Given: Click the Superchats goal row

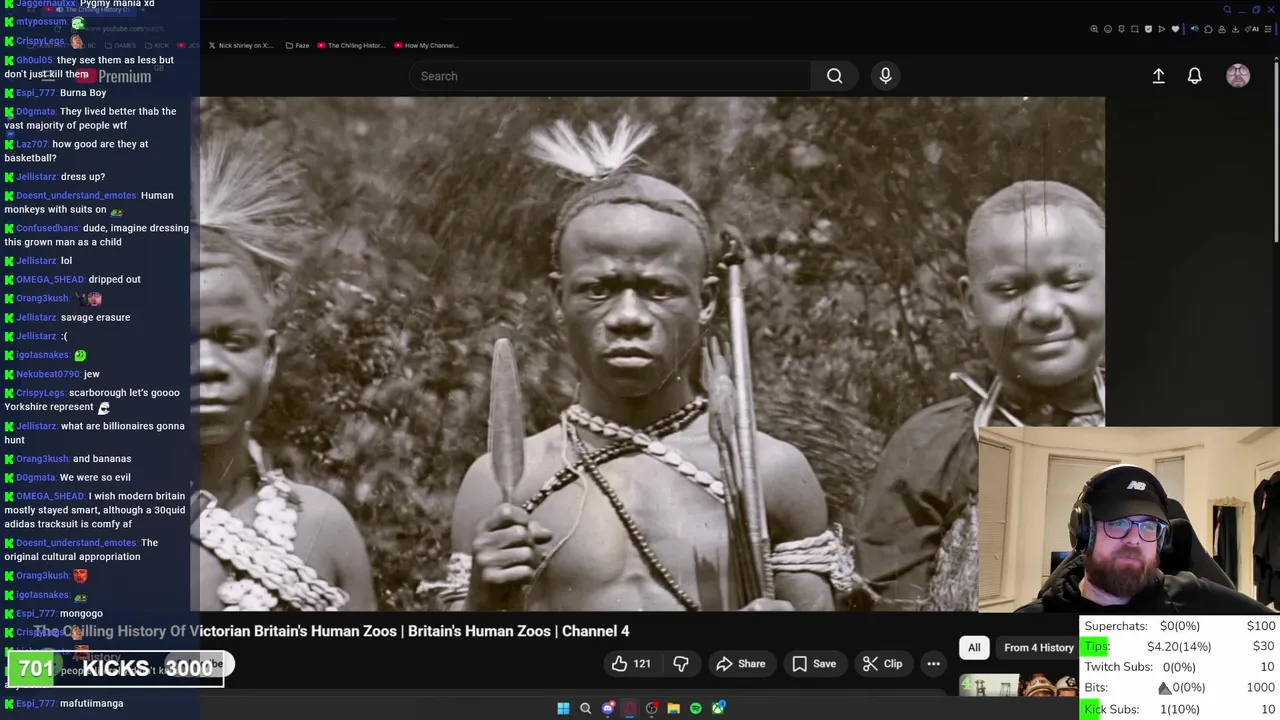Looking at the screenshot, I should pos(1180,626).
